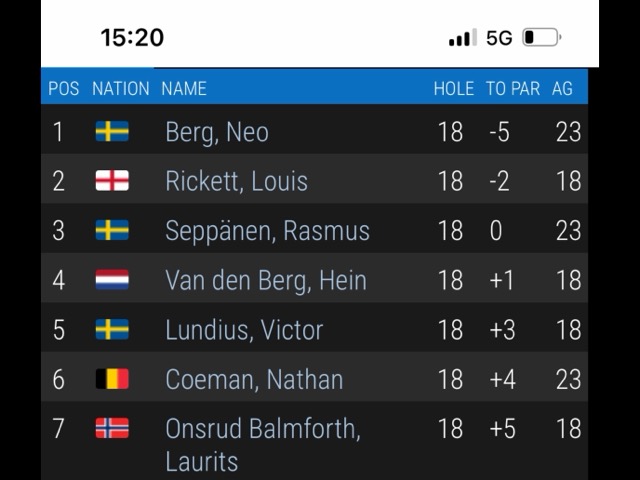Open player Seppänen, Rasmus

click(x=267, y=230)
